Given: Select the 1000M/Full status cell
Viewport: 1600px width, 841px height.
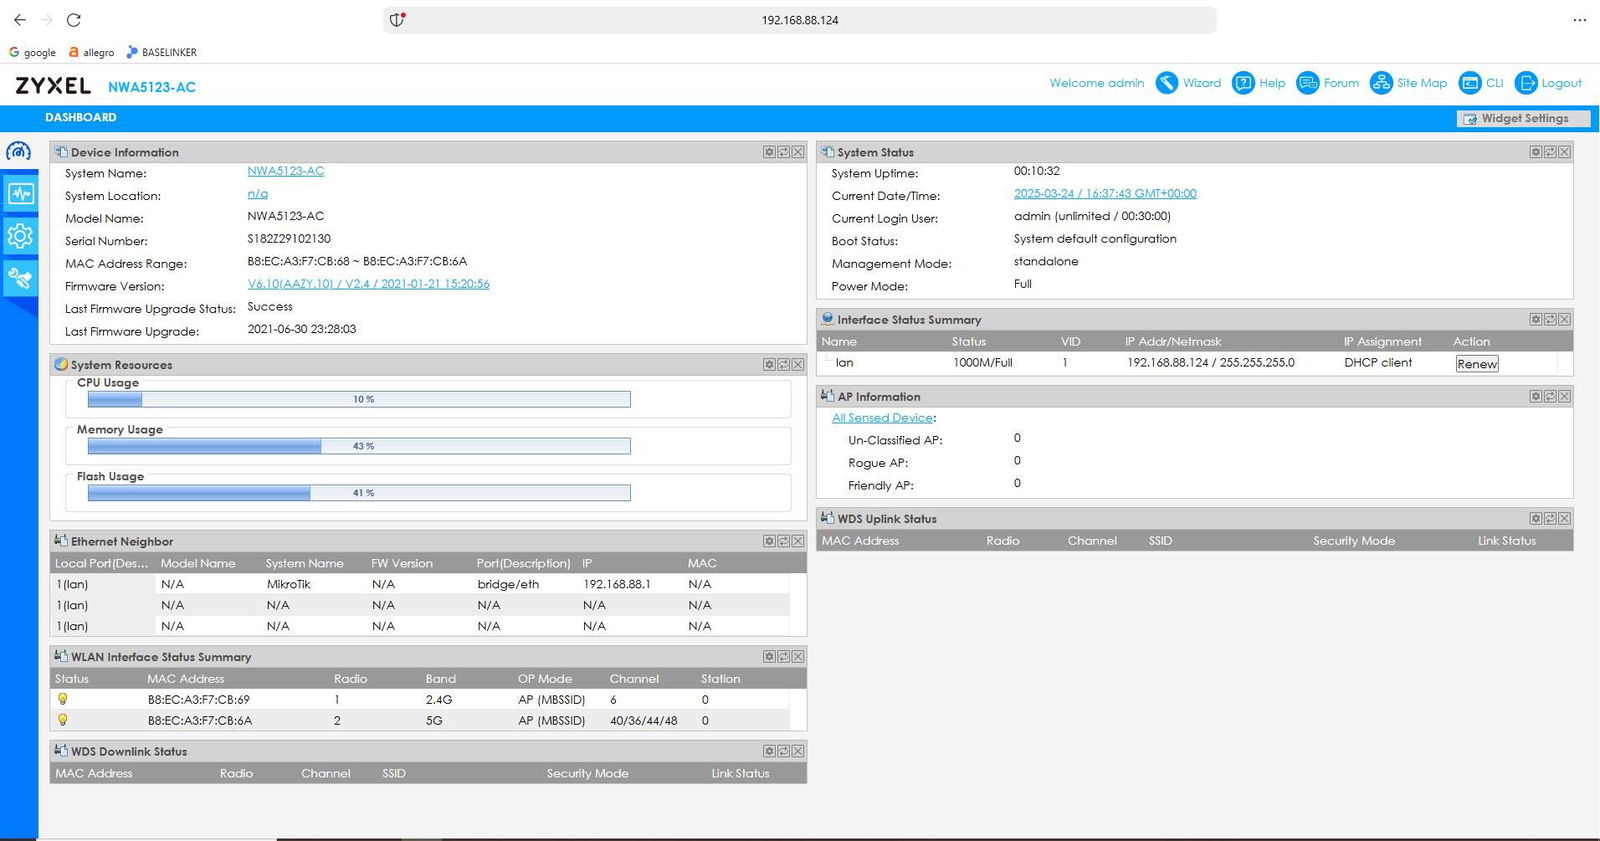Looking at the screenshot, I should 983,363.
